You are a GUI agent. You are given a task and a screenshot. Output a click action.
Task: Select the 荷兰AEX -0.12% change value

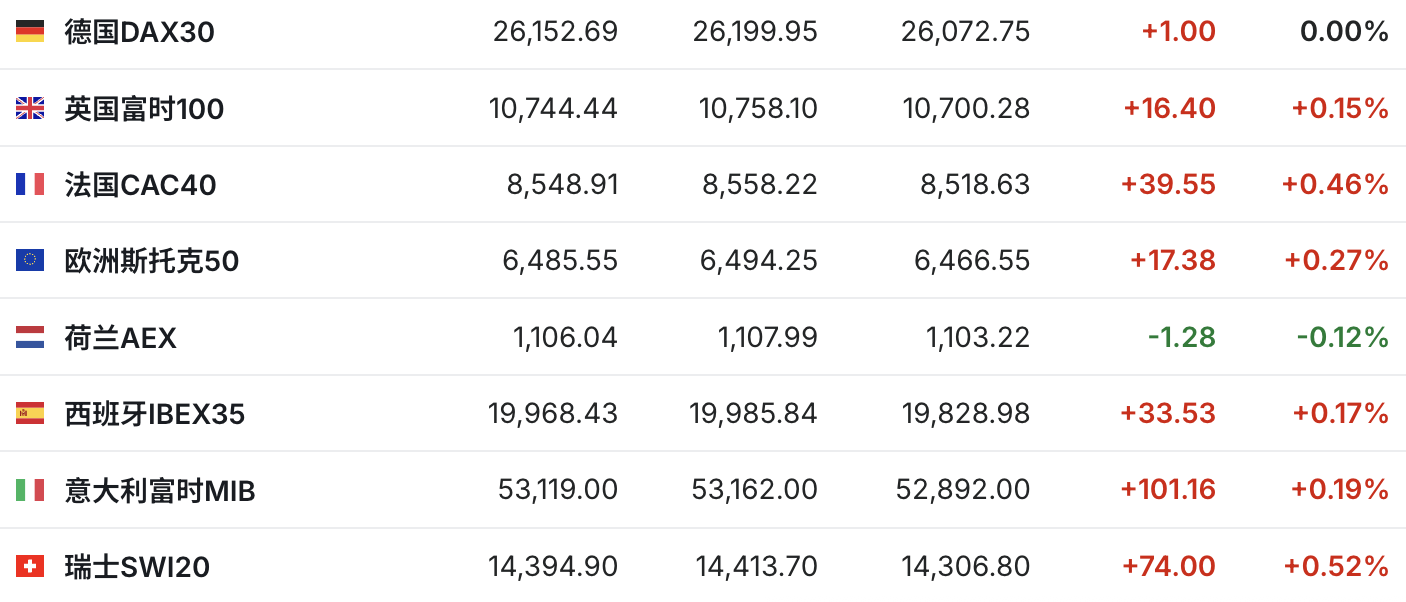pos(1342,338)
